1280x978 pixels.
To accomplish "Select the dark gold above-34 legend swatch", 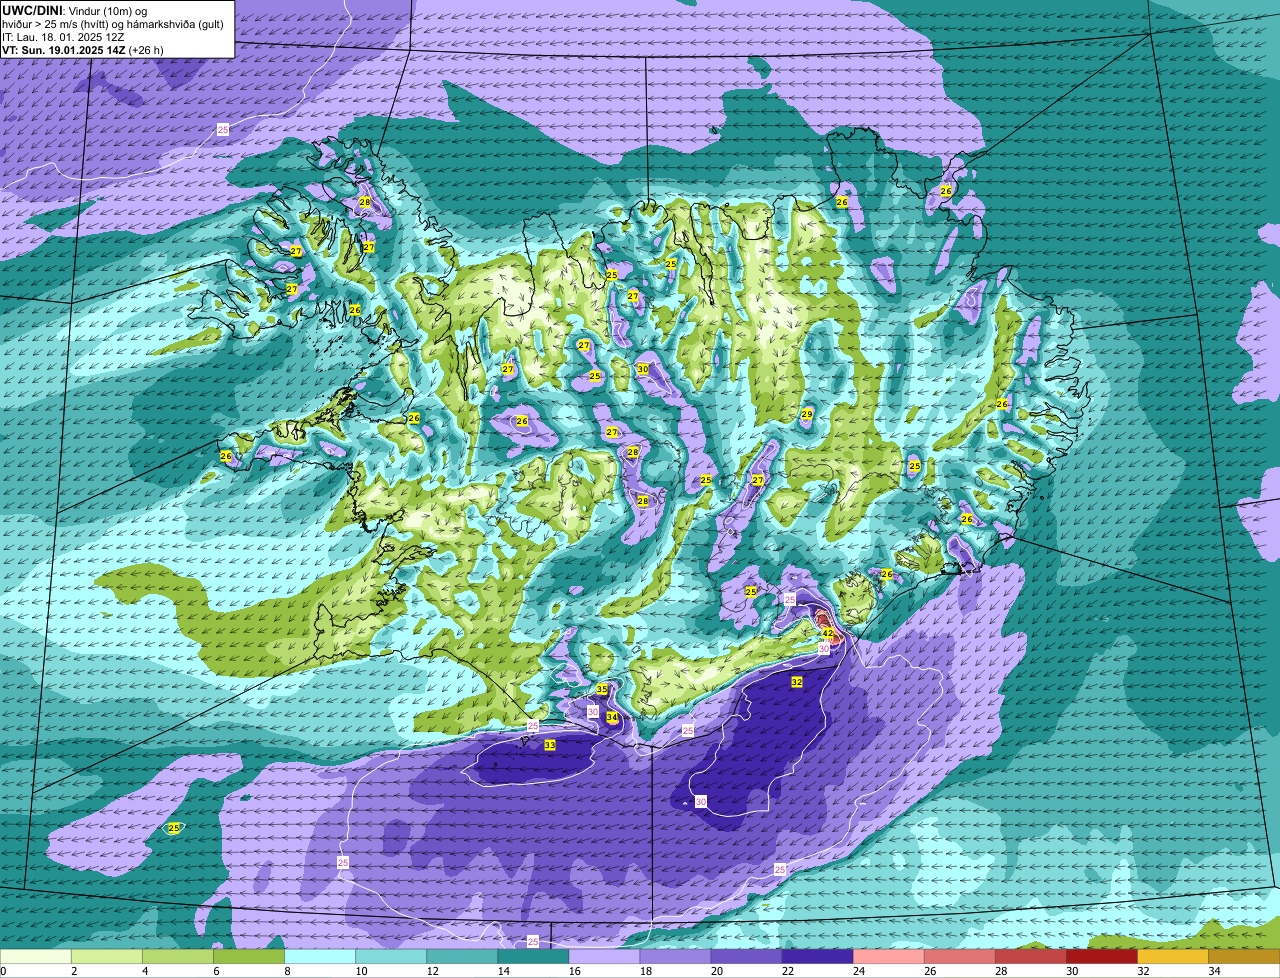I will (x=1244, y=957).
